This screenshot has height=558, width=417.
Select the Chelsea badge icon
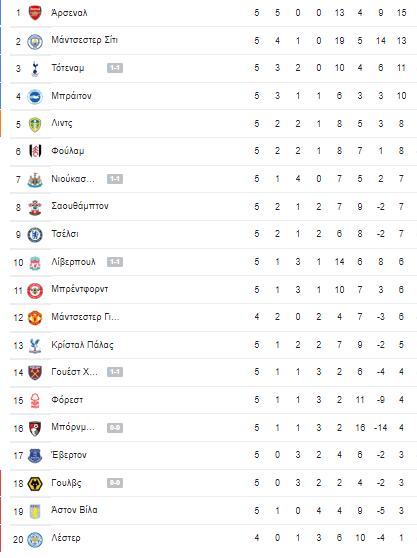35,235
